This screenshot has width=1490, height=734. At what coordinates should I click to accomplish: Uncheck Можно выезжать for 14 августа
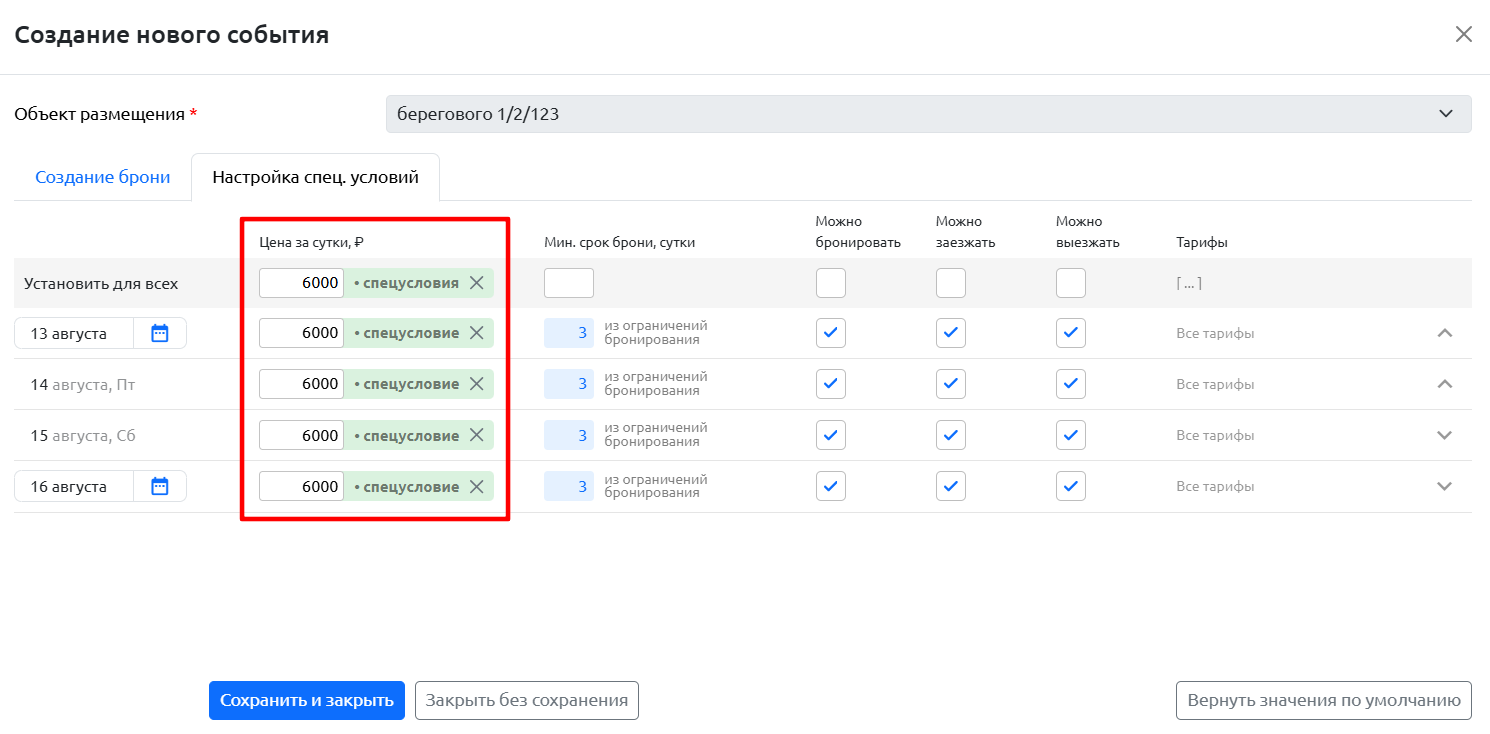(1071, 384)
